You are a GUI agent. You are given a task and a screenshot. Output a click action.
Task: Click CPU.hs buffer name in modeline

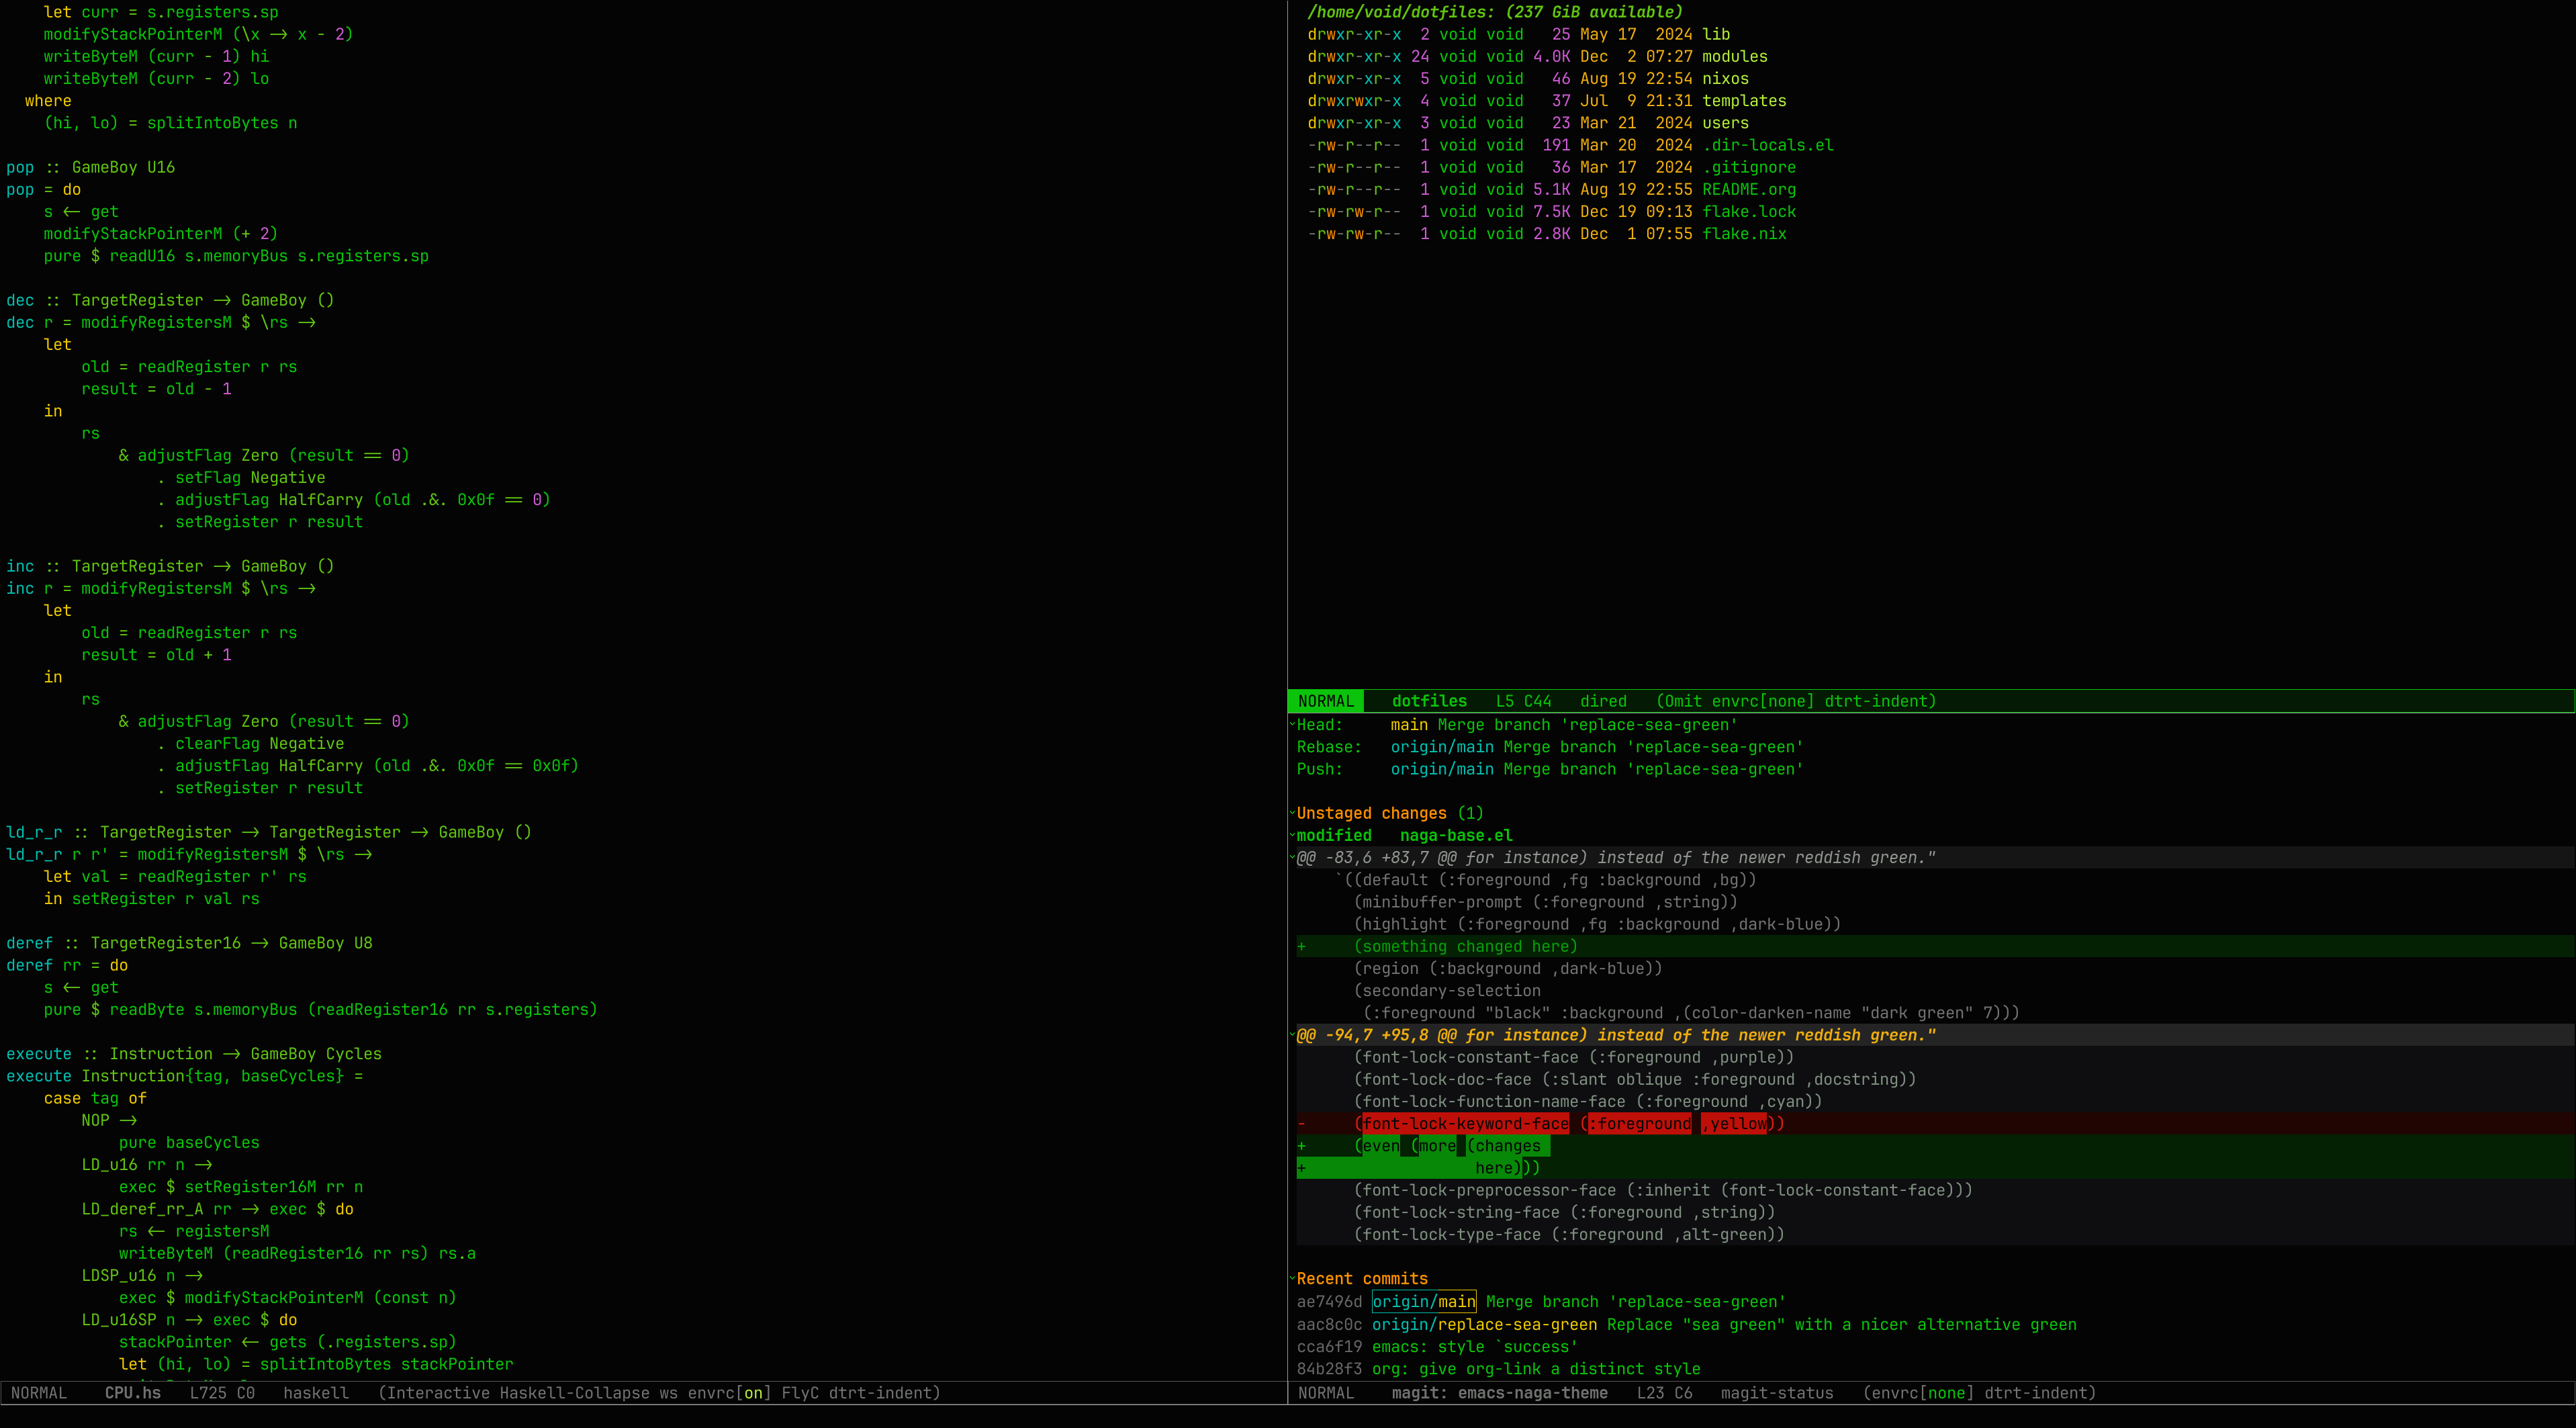[132, 1393]
